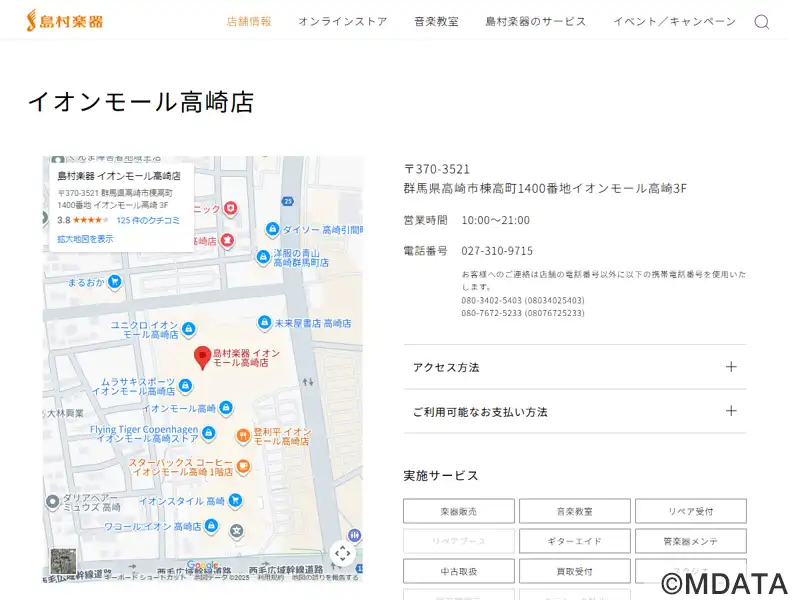This screenshot has width=800, height=600.
Task: Toggle satellite layer thumbnail on map
Action: [63, 561]
